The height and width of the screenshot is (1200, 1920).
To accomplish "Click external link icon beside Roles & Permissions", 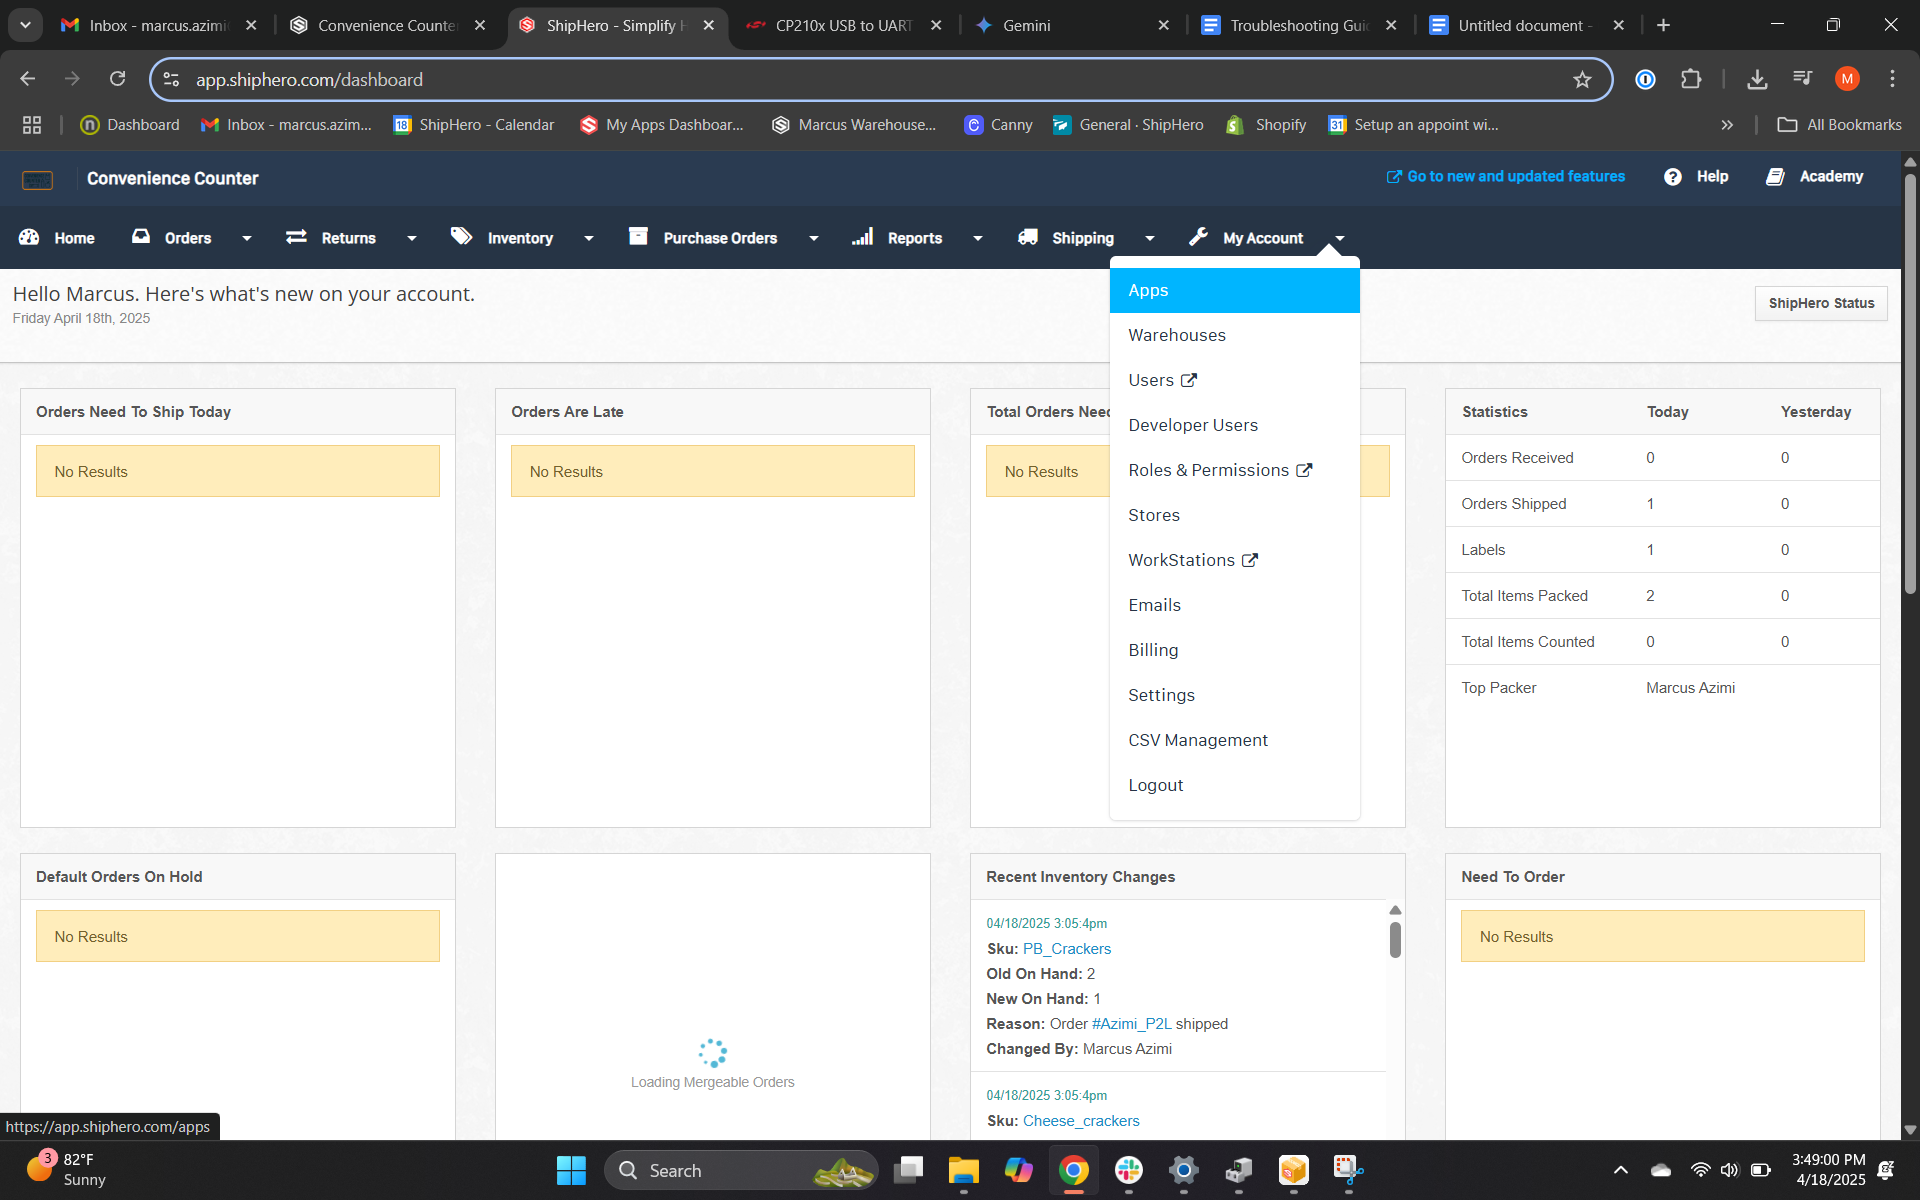I will [x=1304, y=470].
